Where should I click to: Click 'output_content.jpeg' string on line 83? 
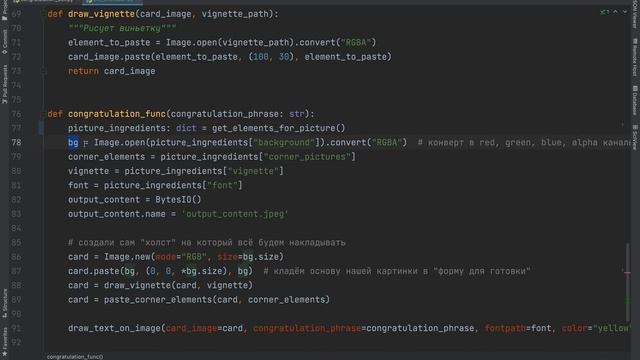click(x=235, y=214)
